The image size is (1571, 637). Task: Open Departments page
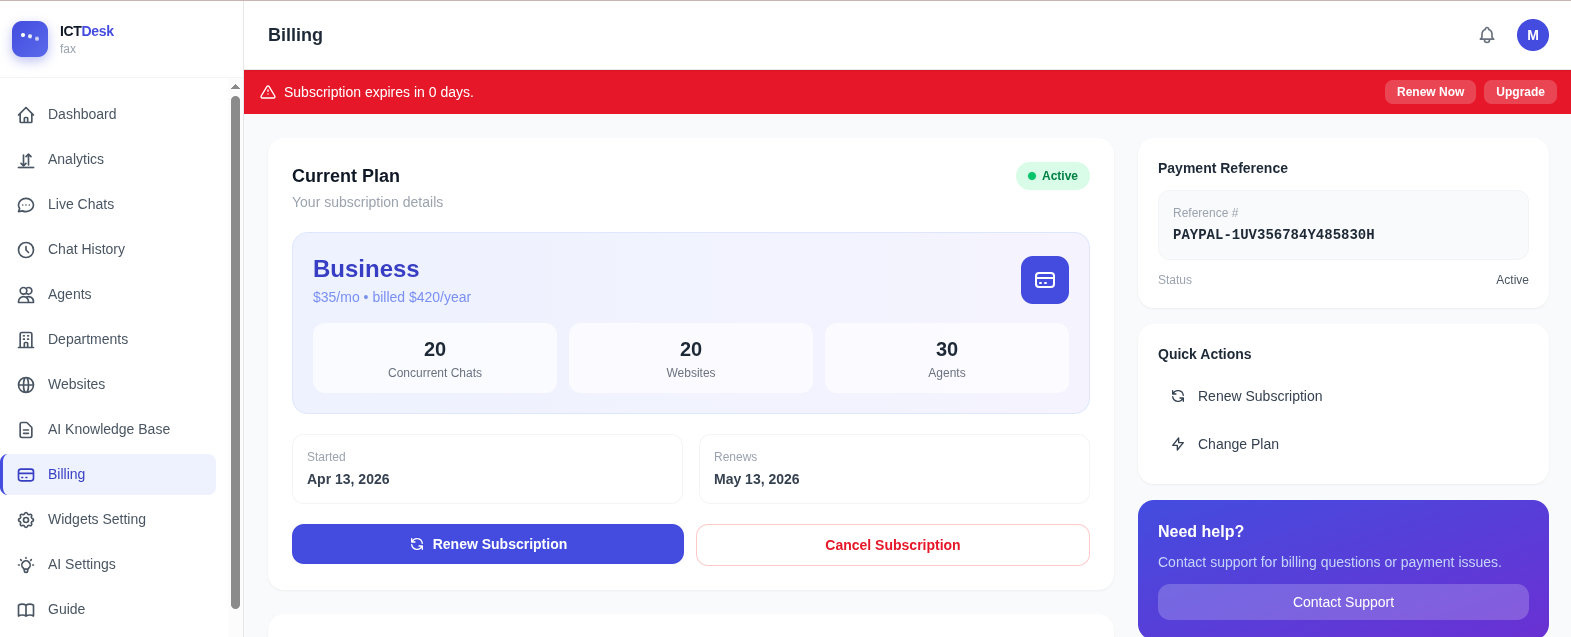108,339
